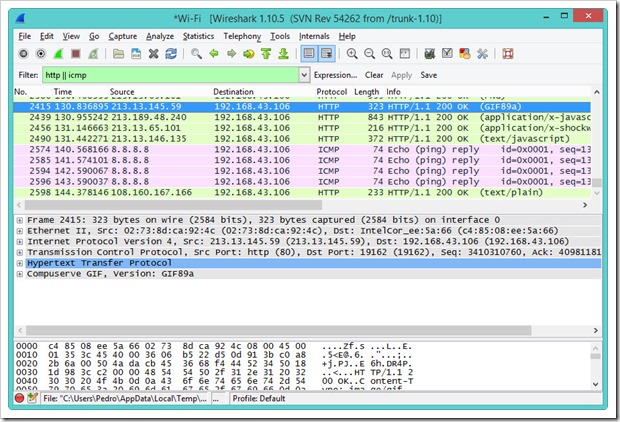Sort packets by the Source column header
The image size is (620, 422).
pos(122,91)
